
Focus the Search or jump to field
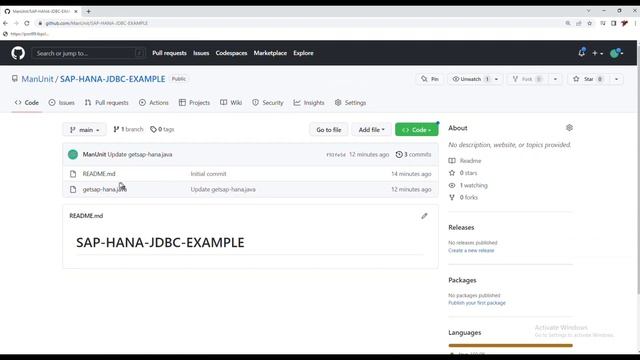[x=88, y=53]
